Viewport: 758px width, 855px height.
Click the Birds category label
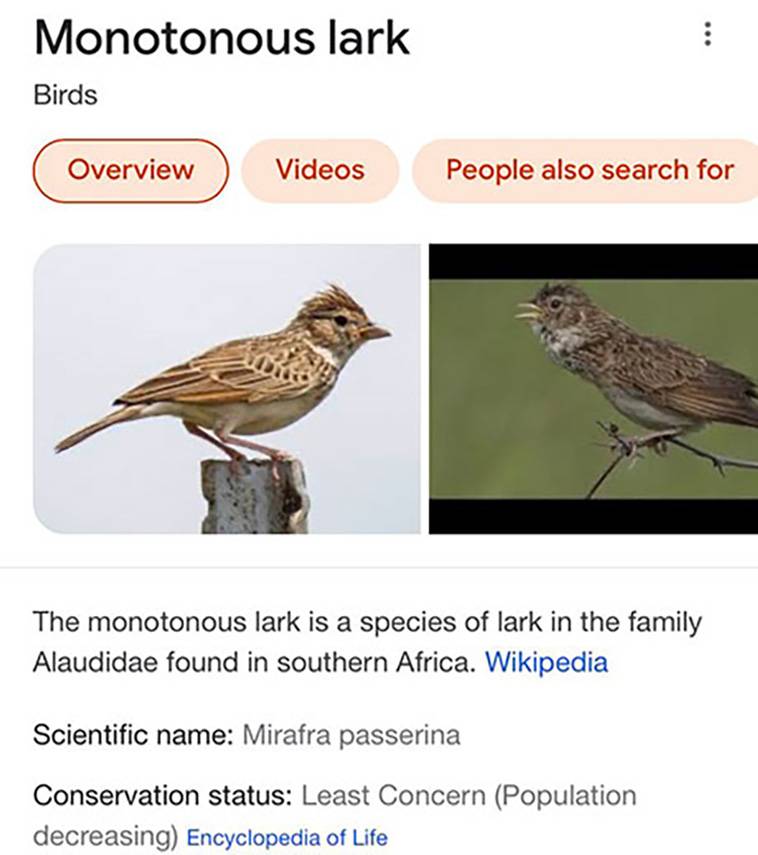(x=65, y=95)
